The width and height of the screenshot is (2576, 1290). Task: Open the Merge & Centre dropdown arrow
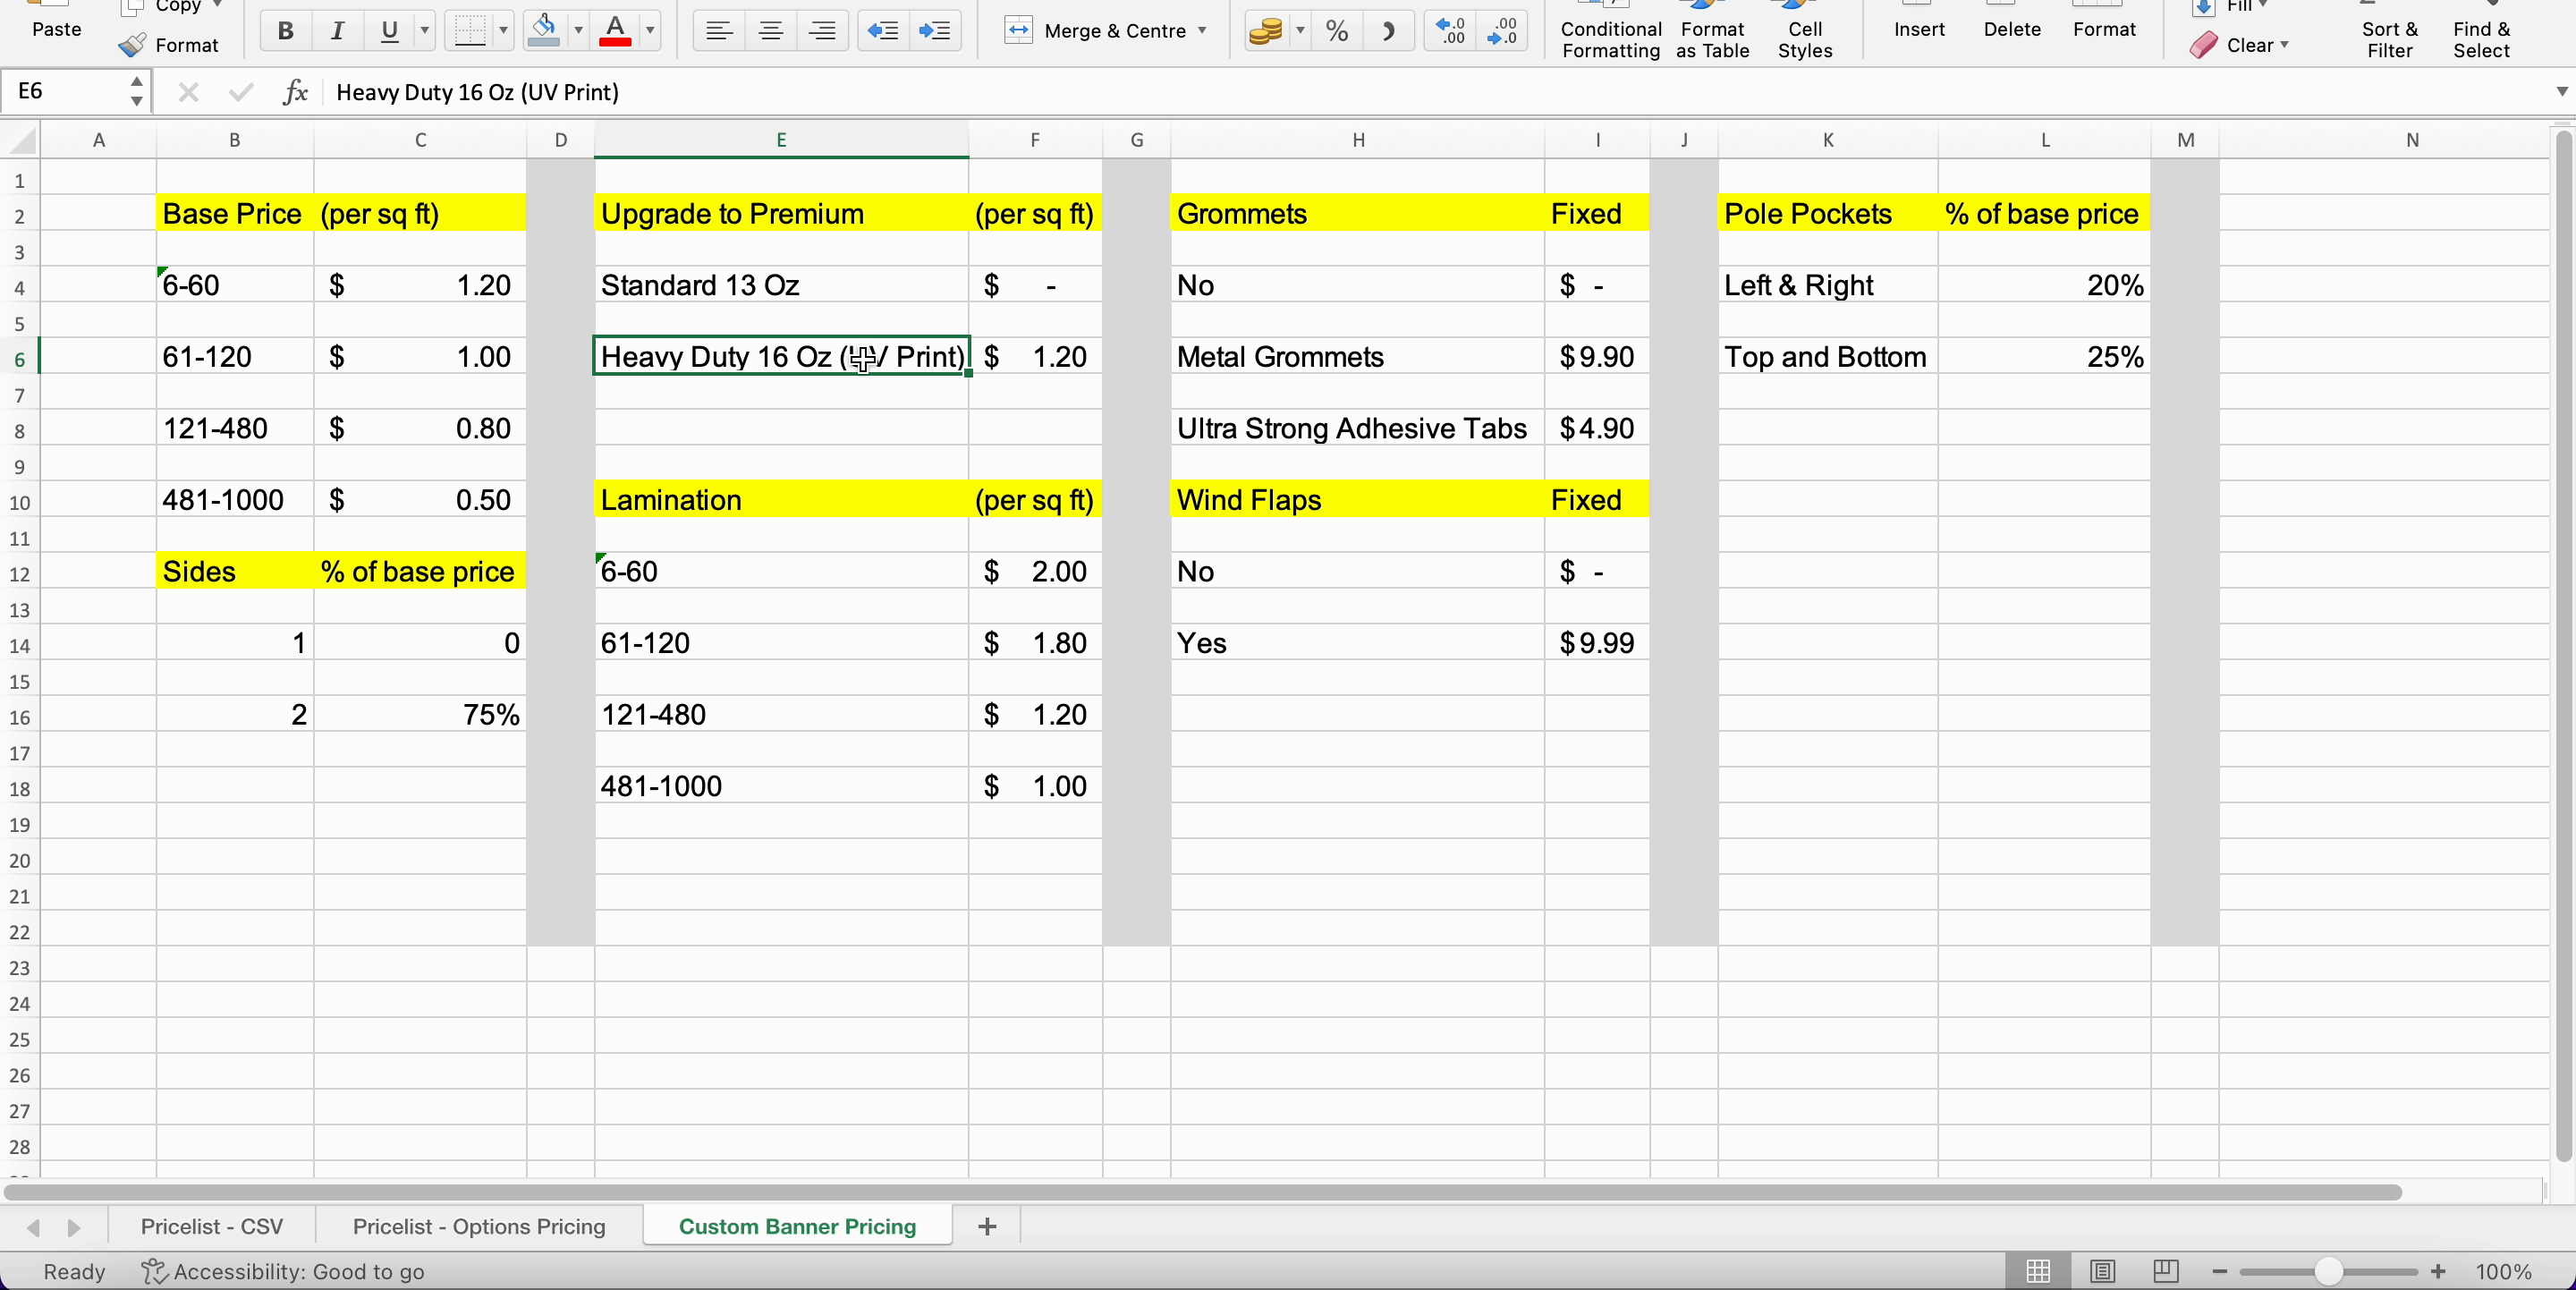point(1202,31)
